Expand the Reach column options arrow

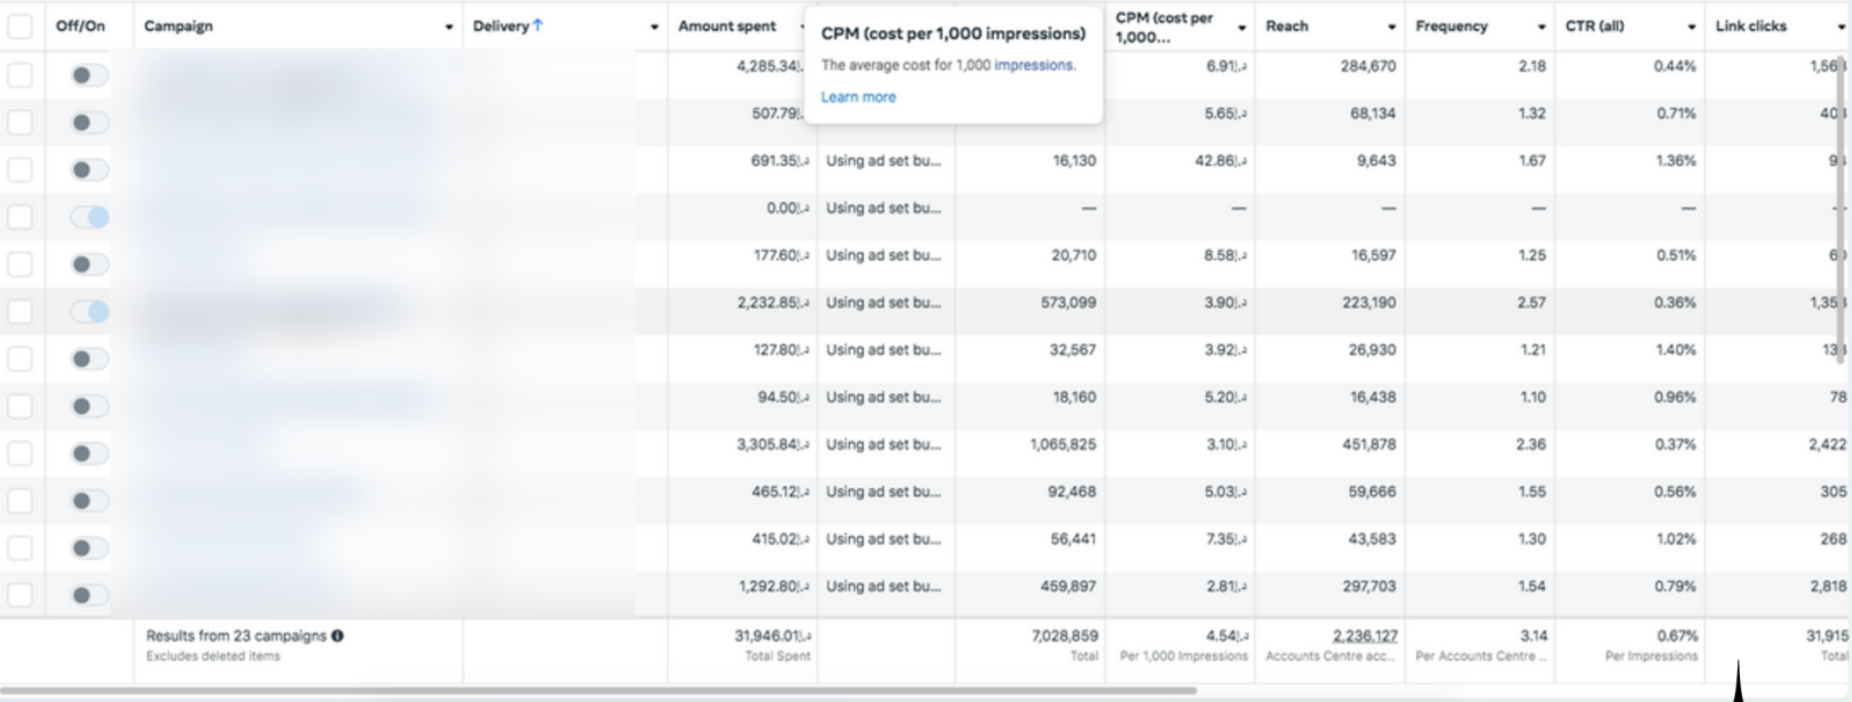[1391, 27]
